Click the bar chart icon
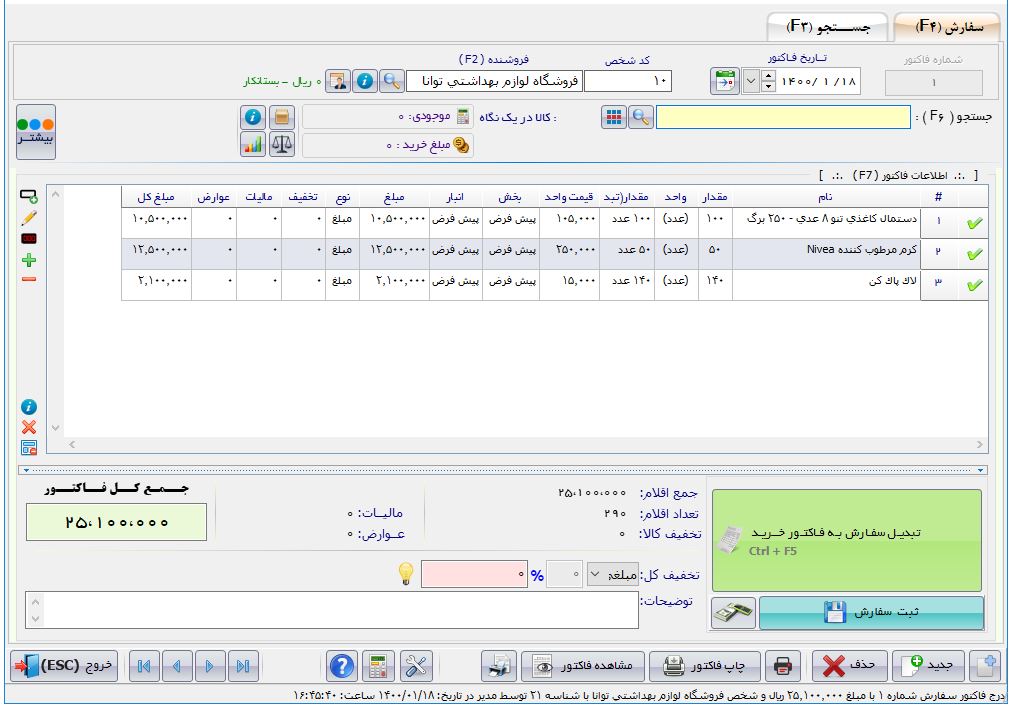Screen dimensions: 1012x706 [253, 145]
